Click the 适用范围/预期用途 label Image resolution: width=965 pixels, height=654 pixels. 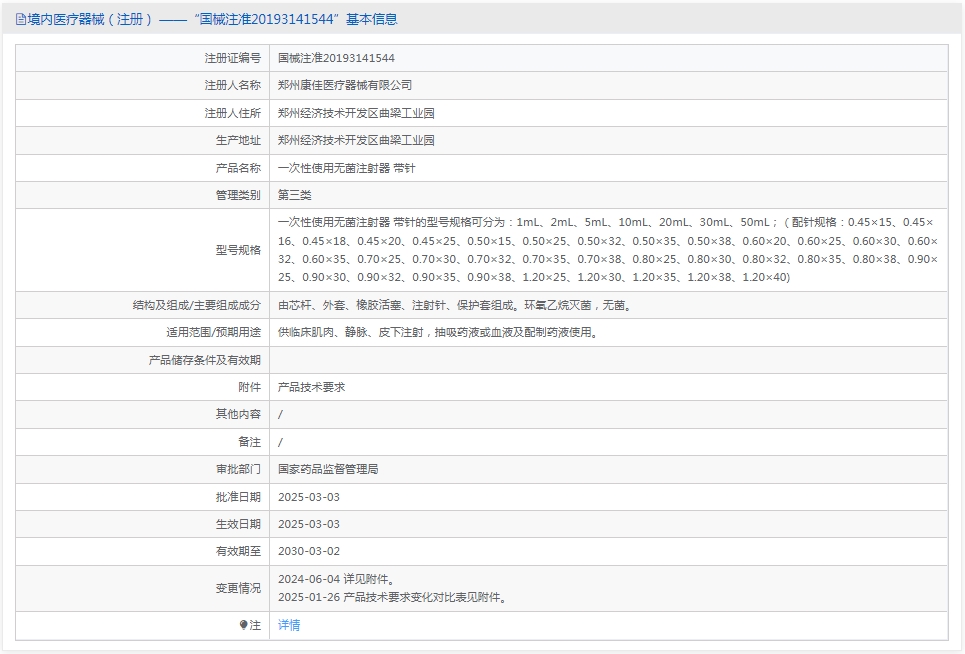[214, 332]
